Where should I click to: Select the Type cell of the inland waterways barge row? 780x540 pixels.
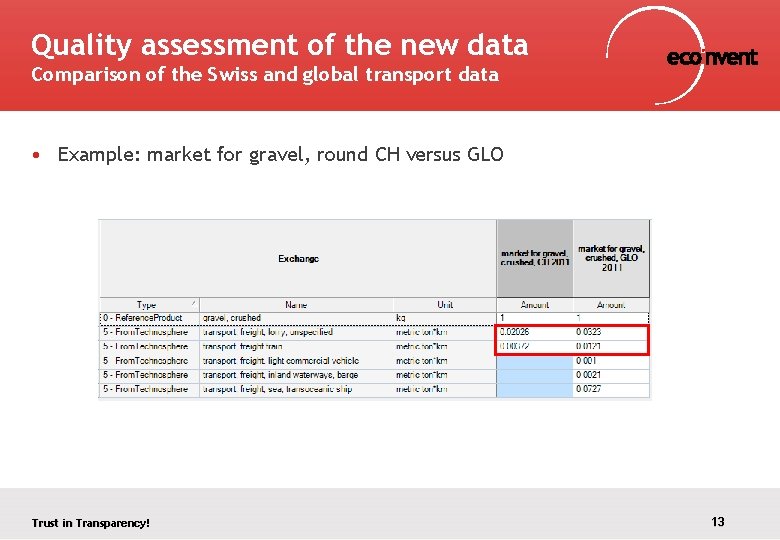click(x=149, y=375)
